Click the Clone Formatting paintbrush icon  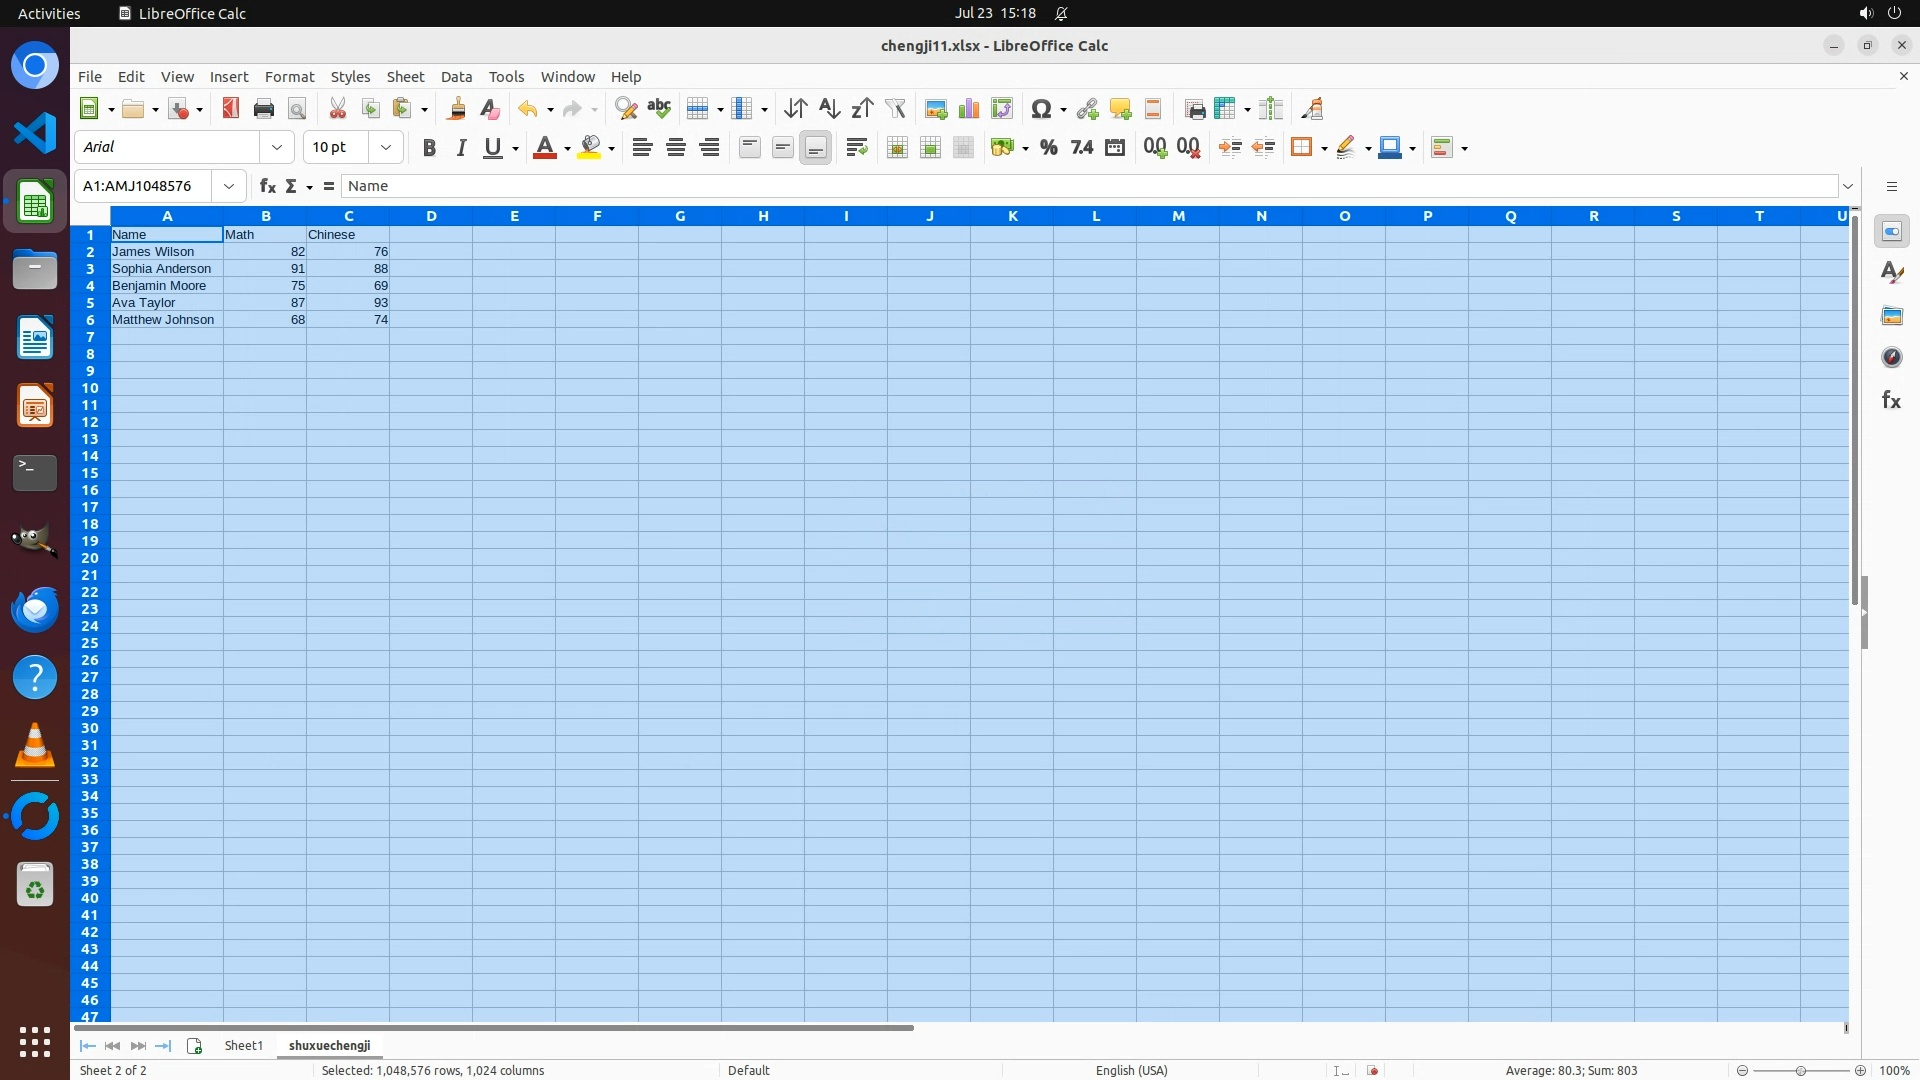pyautogui.click(x=457, y=109)
